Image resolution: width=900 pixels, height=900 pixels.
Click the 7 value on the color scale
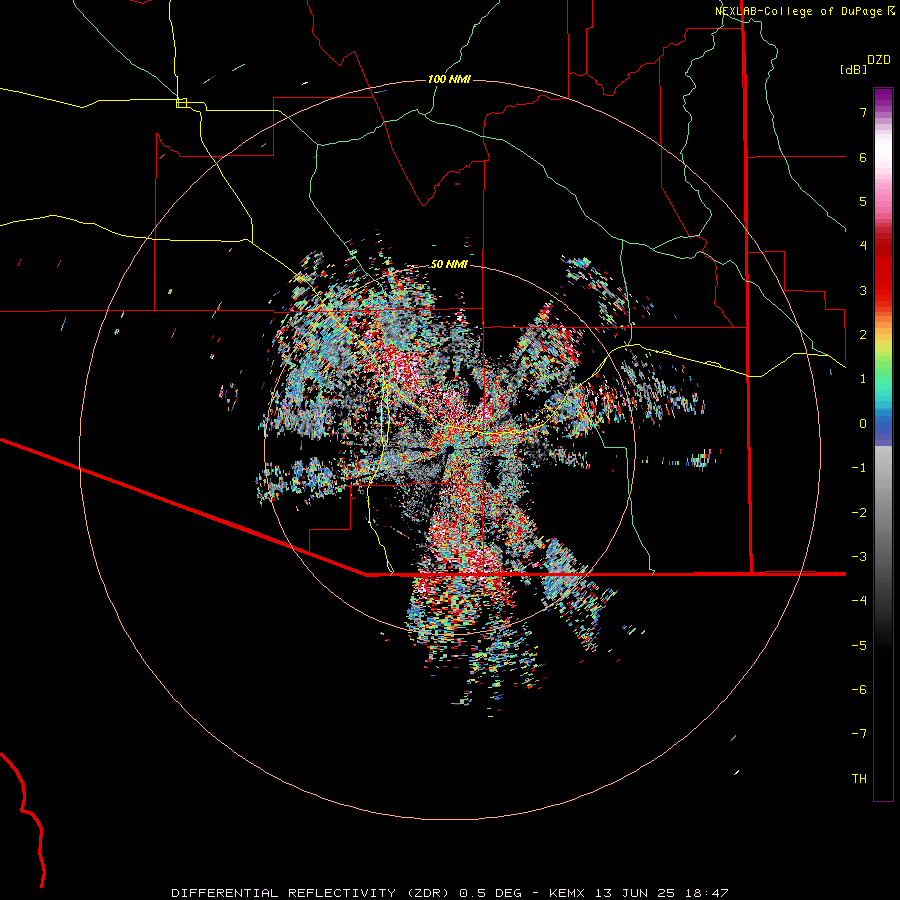coord(863,112)
